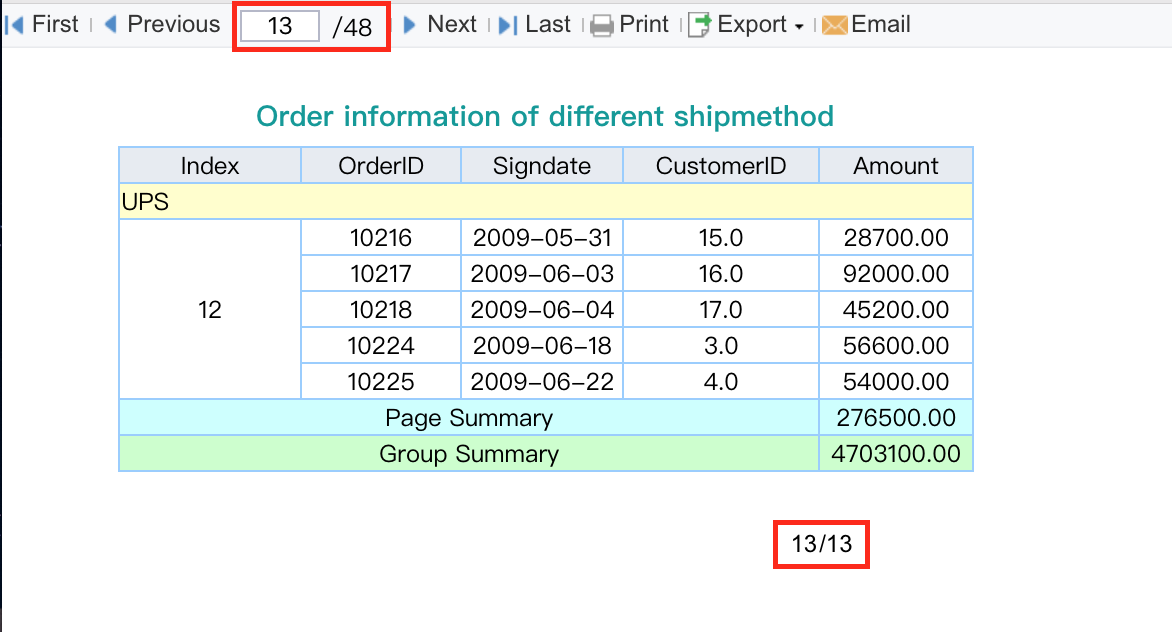Click the printer icon
1172x632 pixels.
click(602, 25)
